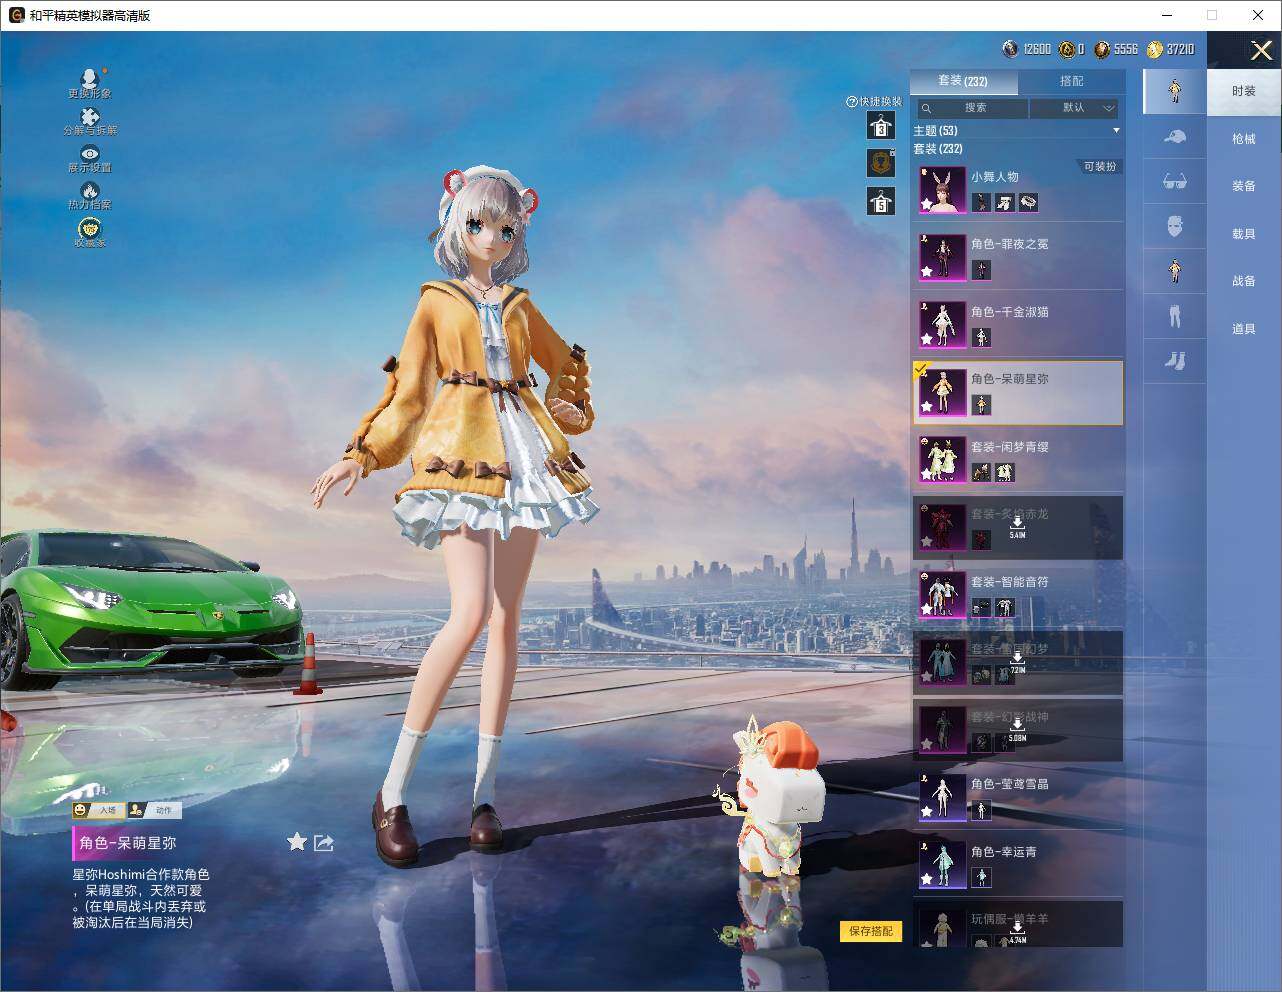The width and height of the screenshot is (1282, 992).
Task: Switch to 搭配 tab
Action: (1071, 81)
